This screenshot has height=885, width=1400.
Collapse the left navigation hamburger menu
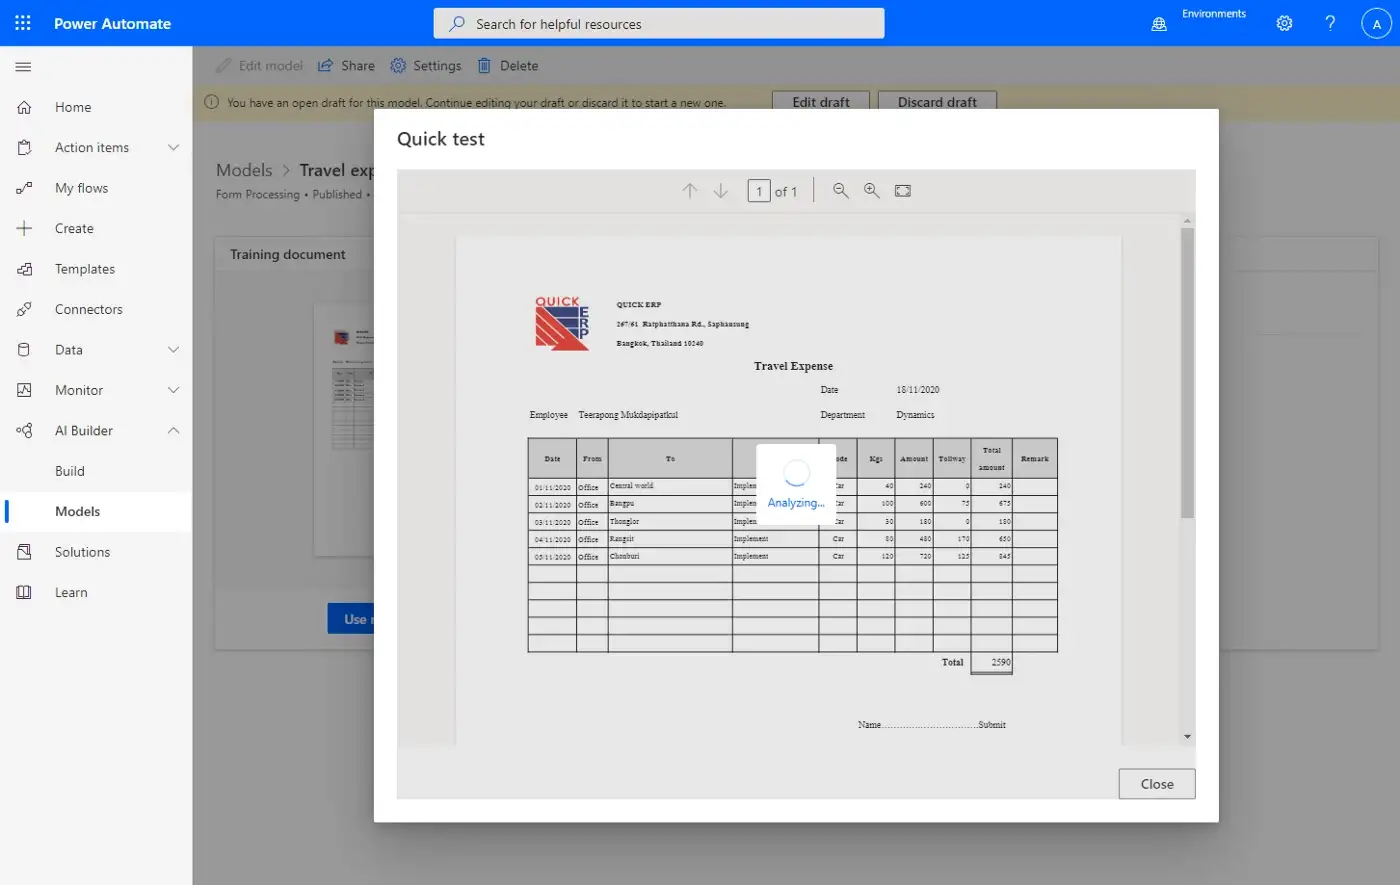click(x=24, y=67)
